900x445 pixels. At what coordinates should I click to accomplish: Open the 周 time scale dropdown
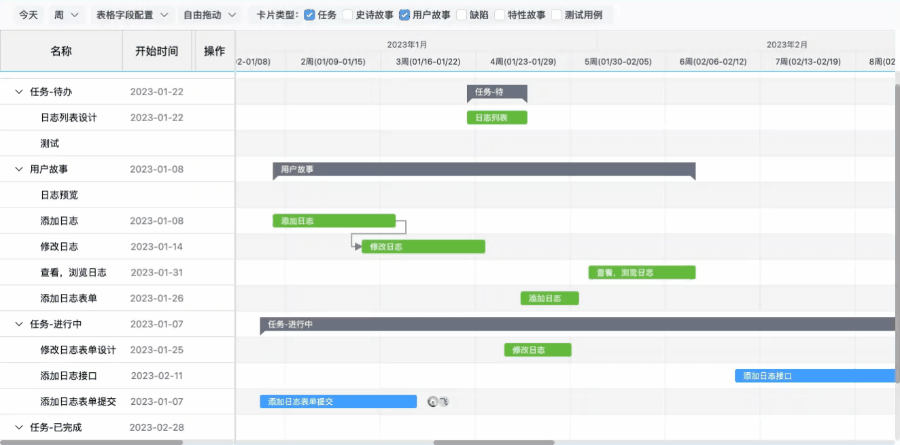[66, 15]
